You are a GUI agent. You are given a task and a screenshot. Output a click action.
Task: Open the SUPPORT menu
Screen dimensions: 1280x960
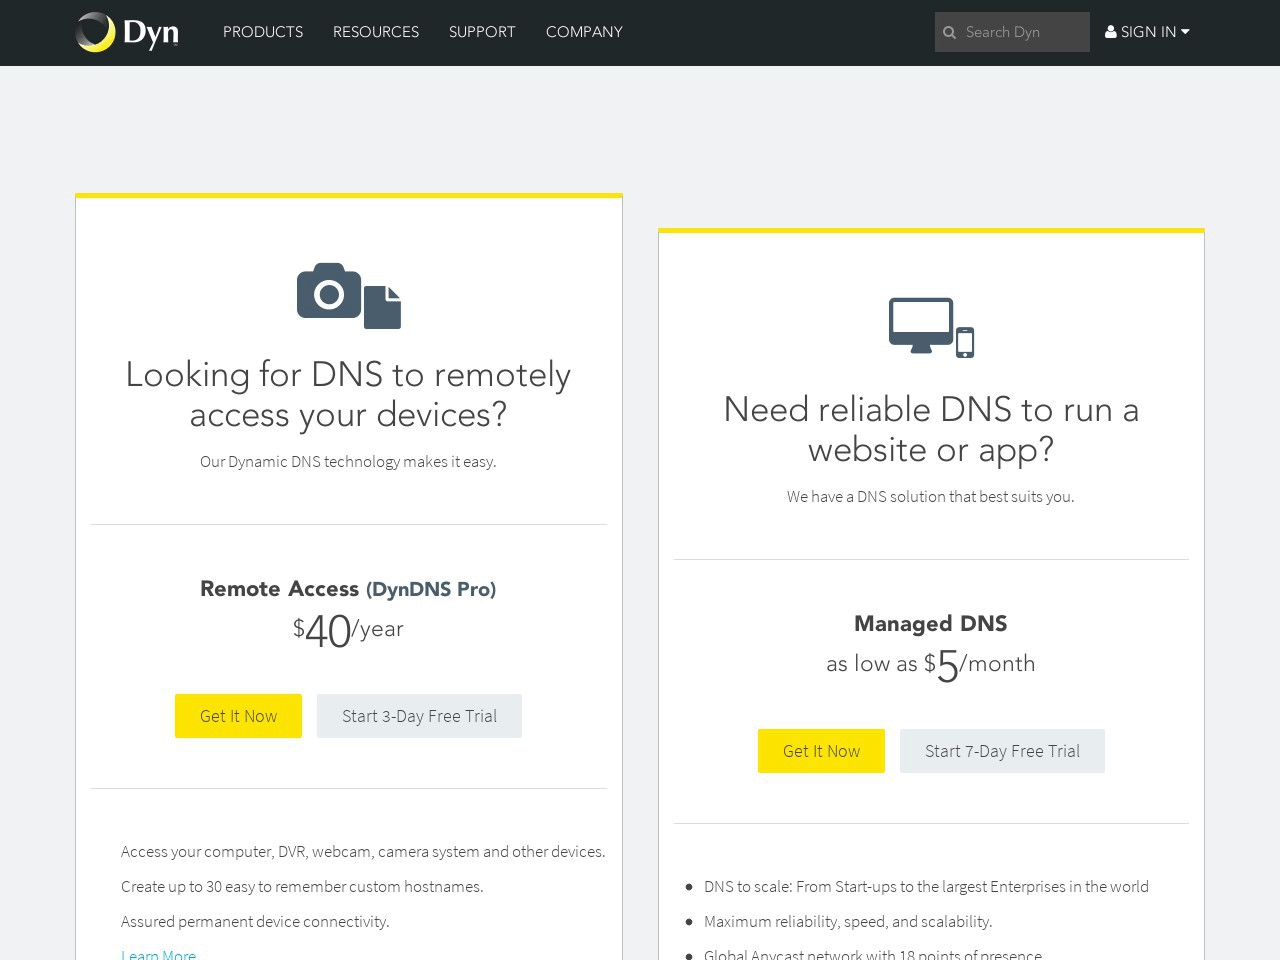tap(482, 32)
